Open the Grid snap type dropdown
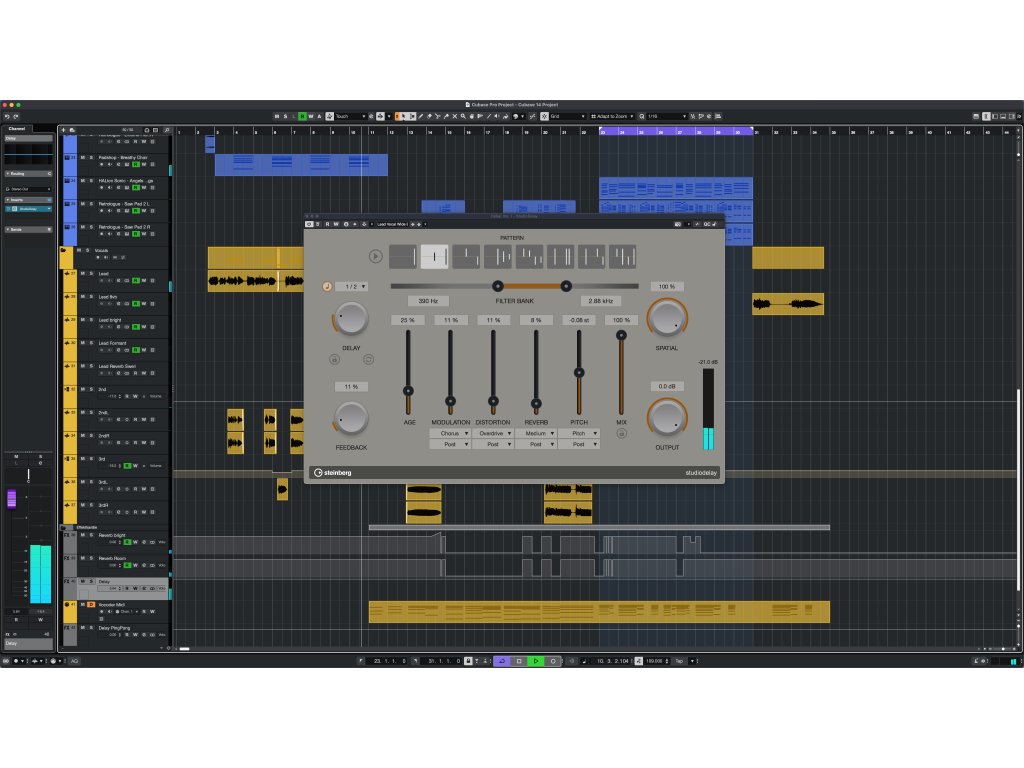 [567, 116]
